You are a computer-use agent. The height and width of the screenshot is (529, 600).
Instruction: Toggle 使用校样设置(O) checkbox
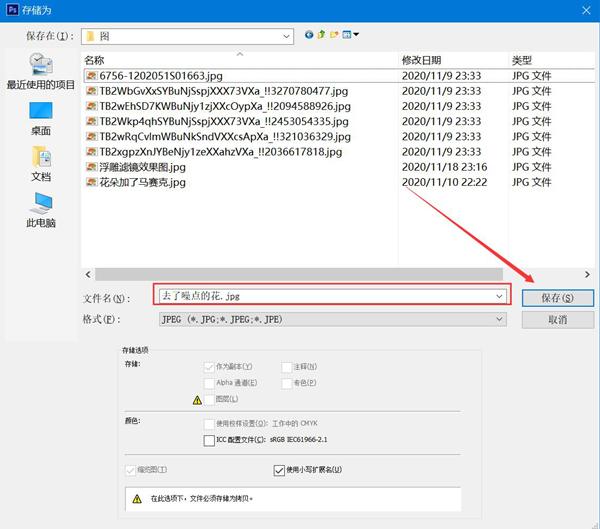(209, 424)
